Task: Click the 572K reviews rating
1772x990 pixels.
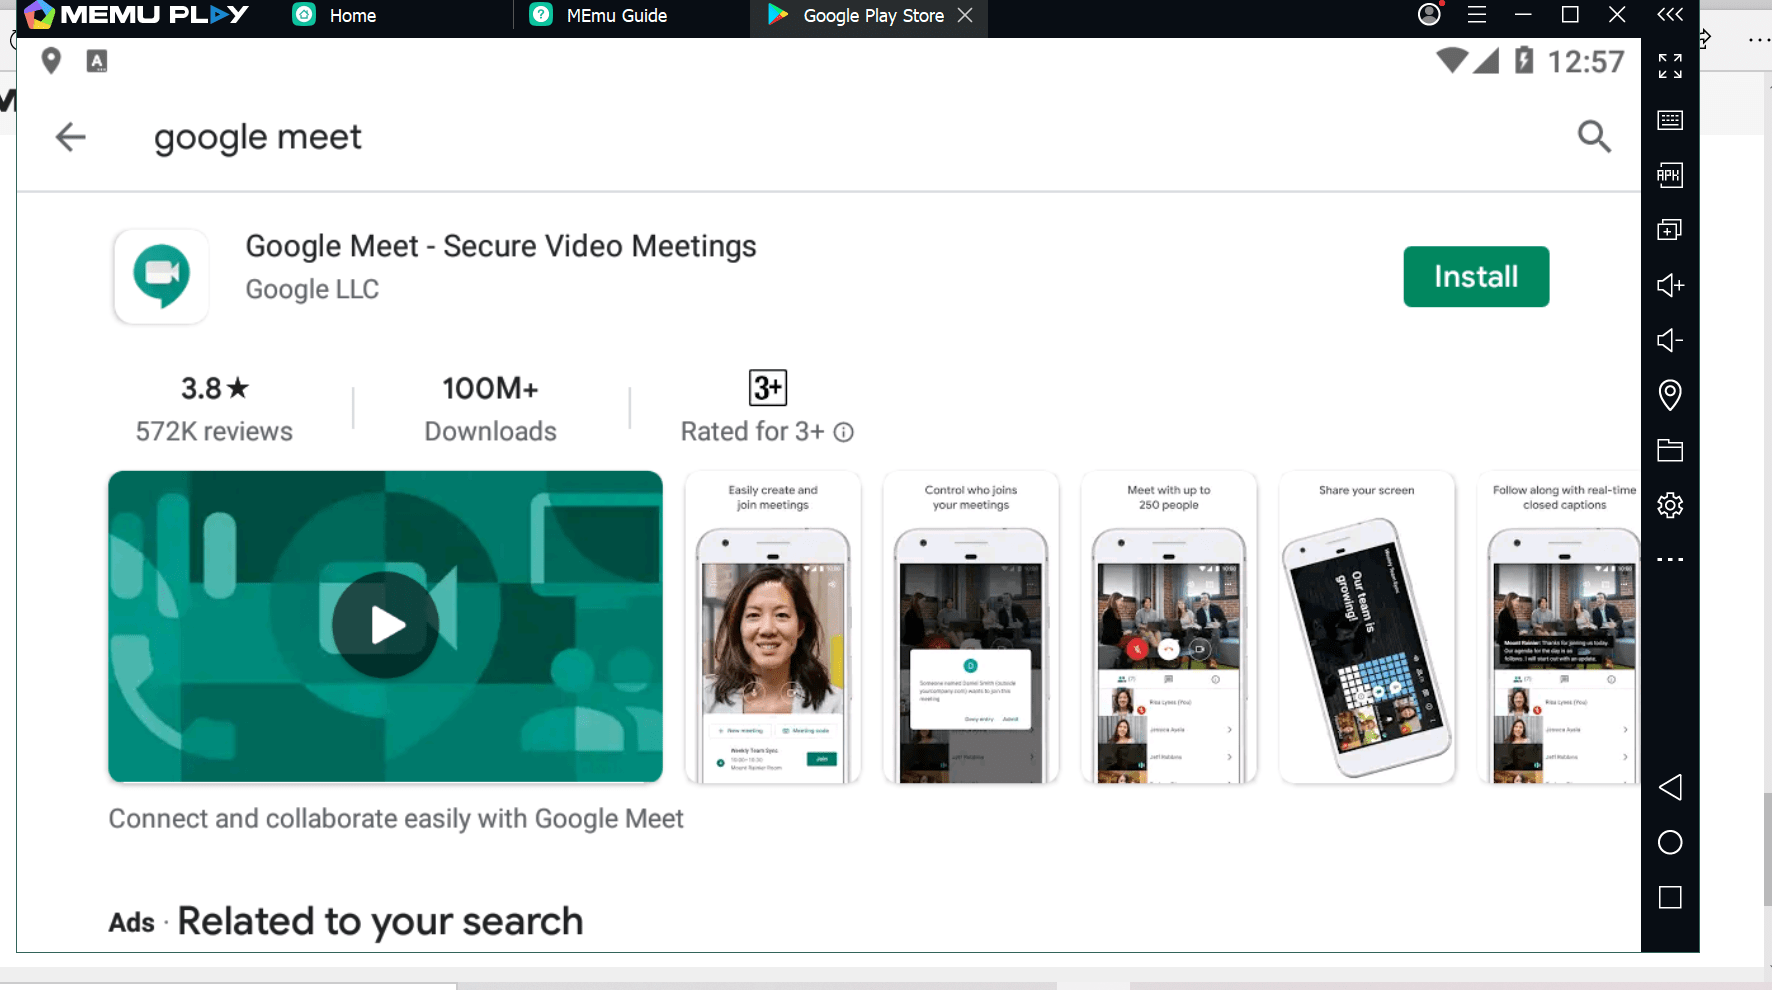Action: (214, 409)
